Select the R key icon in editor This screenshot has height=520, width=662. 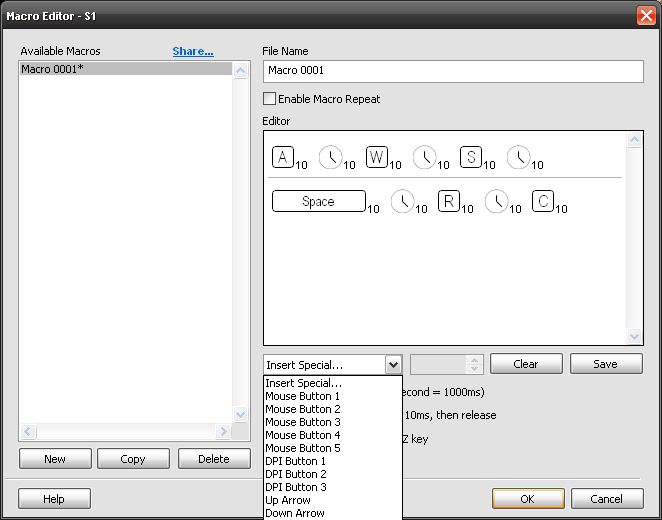coord(449,201)
